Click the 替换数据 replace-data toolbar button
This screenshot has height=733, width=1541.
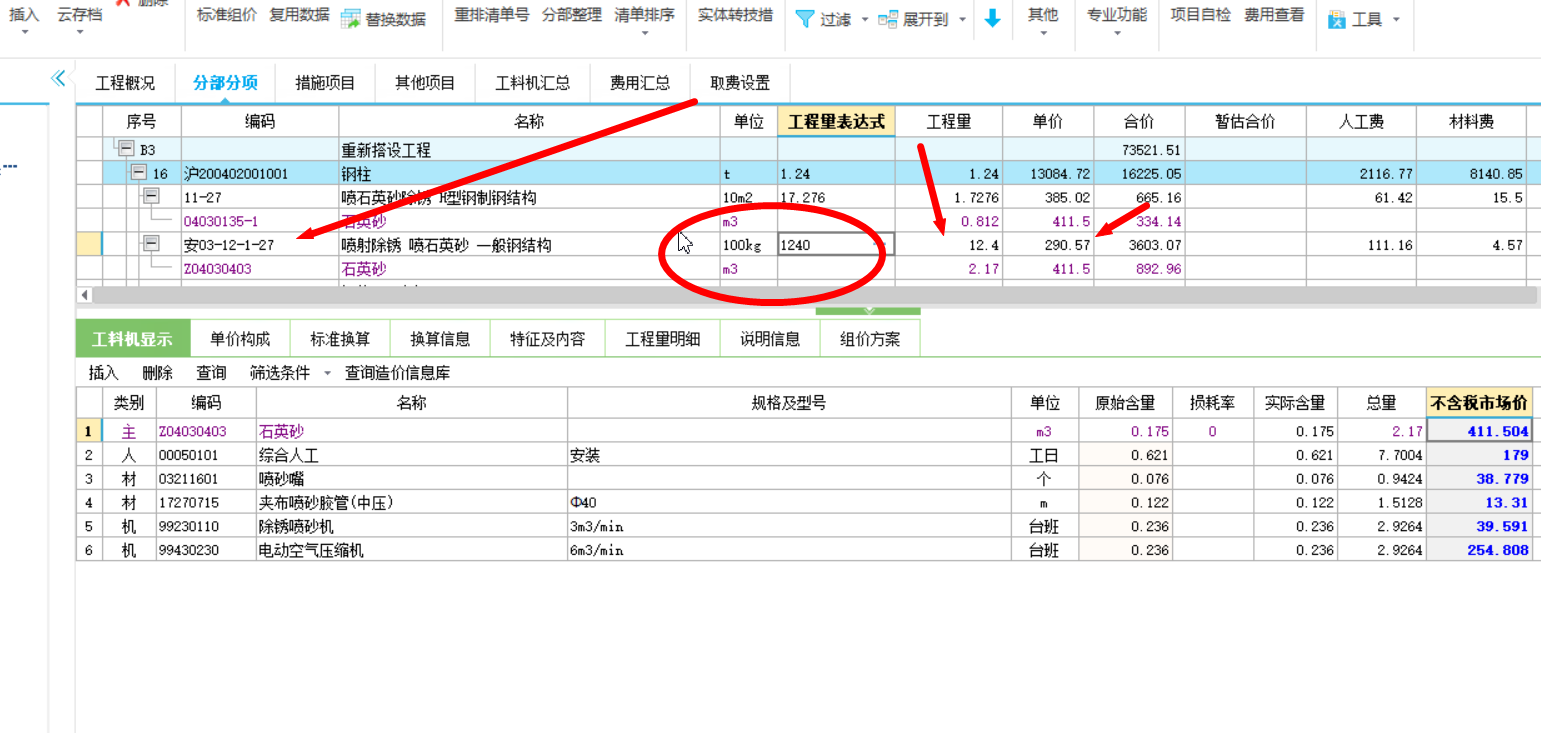click(383, 19)
